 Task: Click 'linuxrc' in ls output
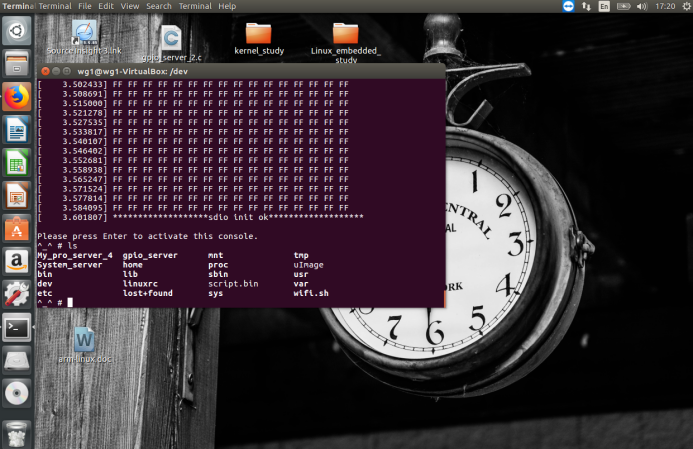(x=140, y=284)
